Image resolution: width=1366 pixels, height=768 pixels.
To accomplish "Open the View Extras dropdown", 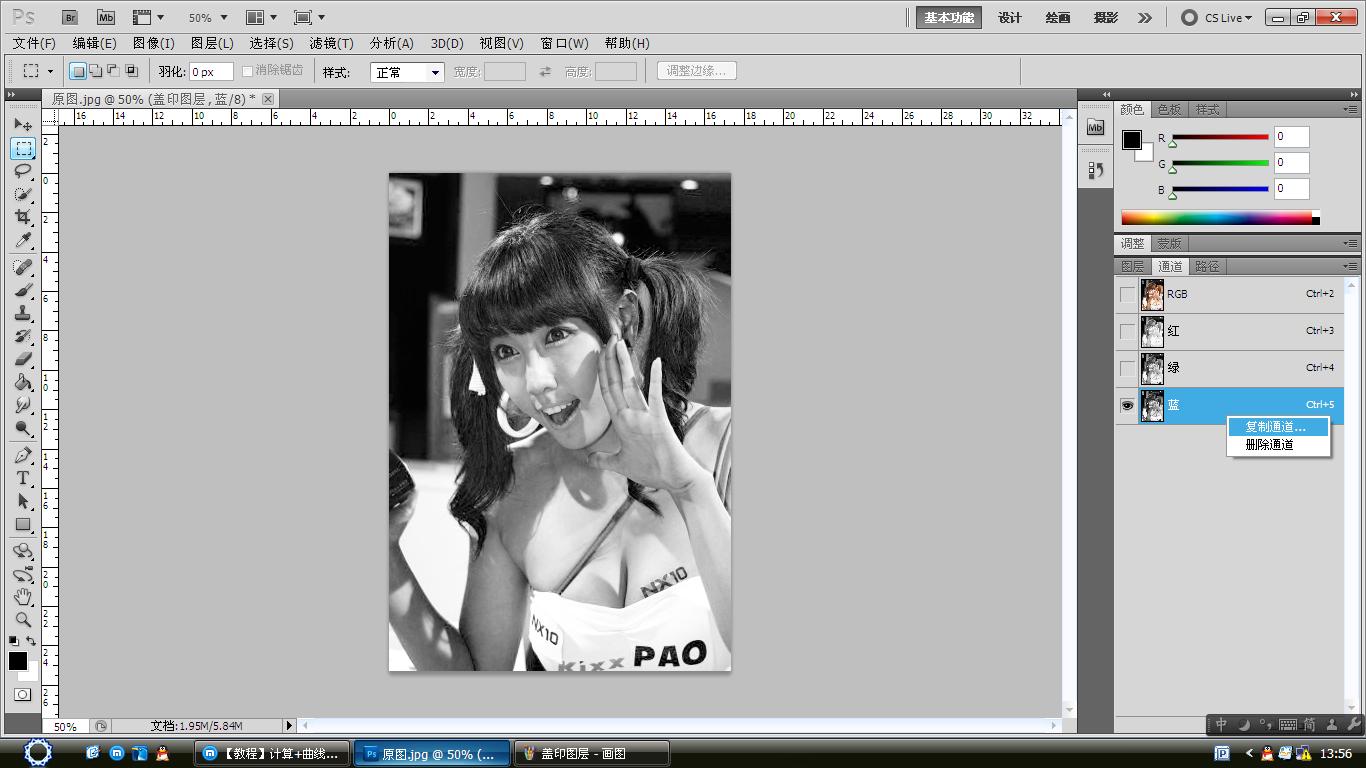I will click(x=148, y=17).
